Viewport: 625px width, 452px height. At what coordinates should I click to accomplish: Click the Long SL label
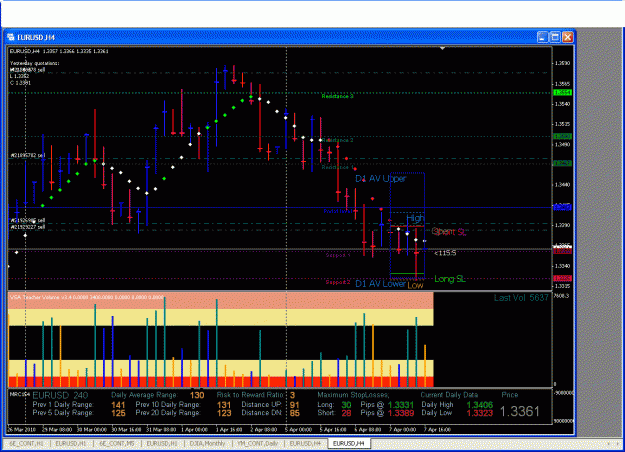(450, 279)
